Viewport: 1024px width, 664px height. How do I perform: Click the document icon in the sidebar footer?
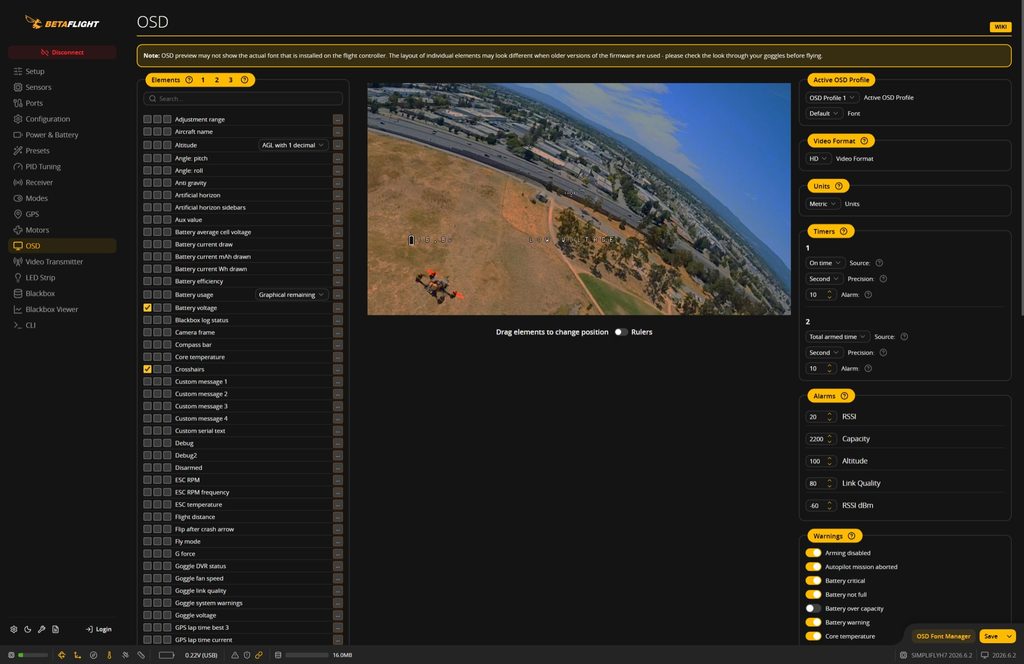[x=56, y=629]
